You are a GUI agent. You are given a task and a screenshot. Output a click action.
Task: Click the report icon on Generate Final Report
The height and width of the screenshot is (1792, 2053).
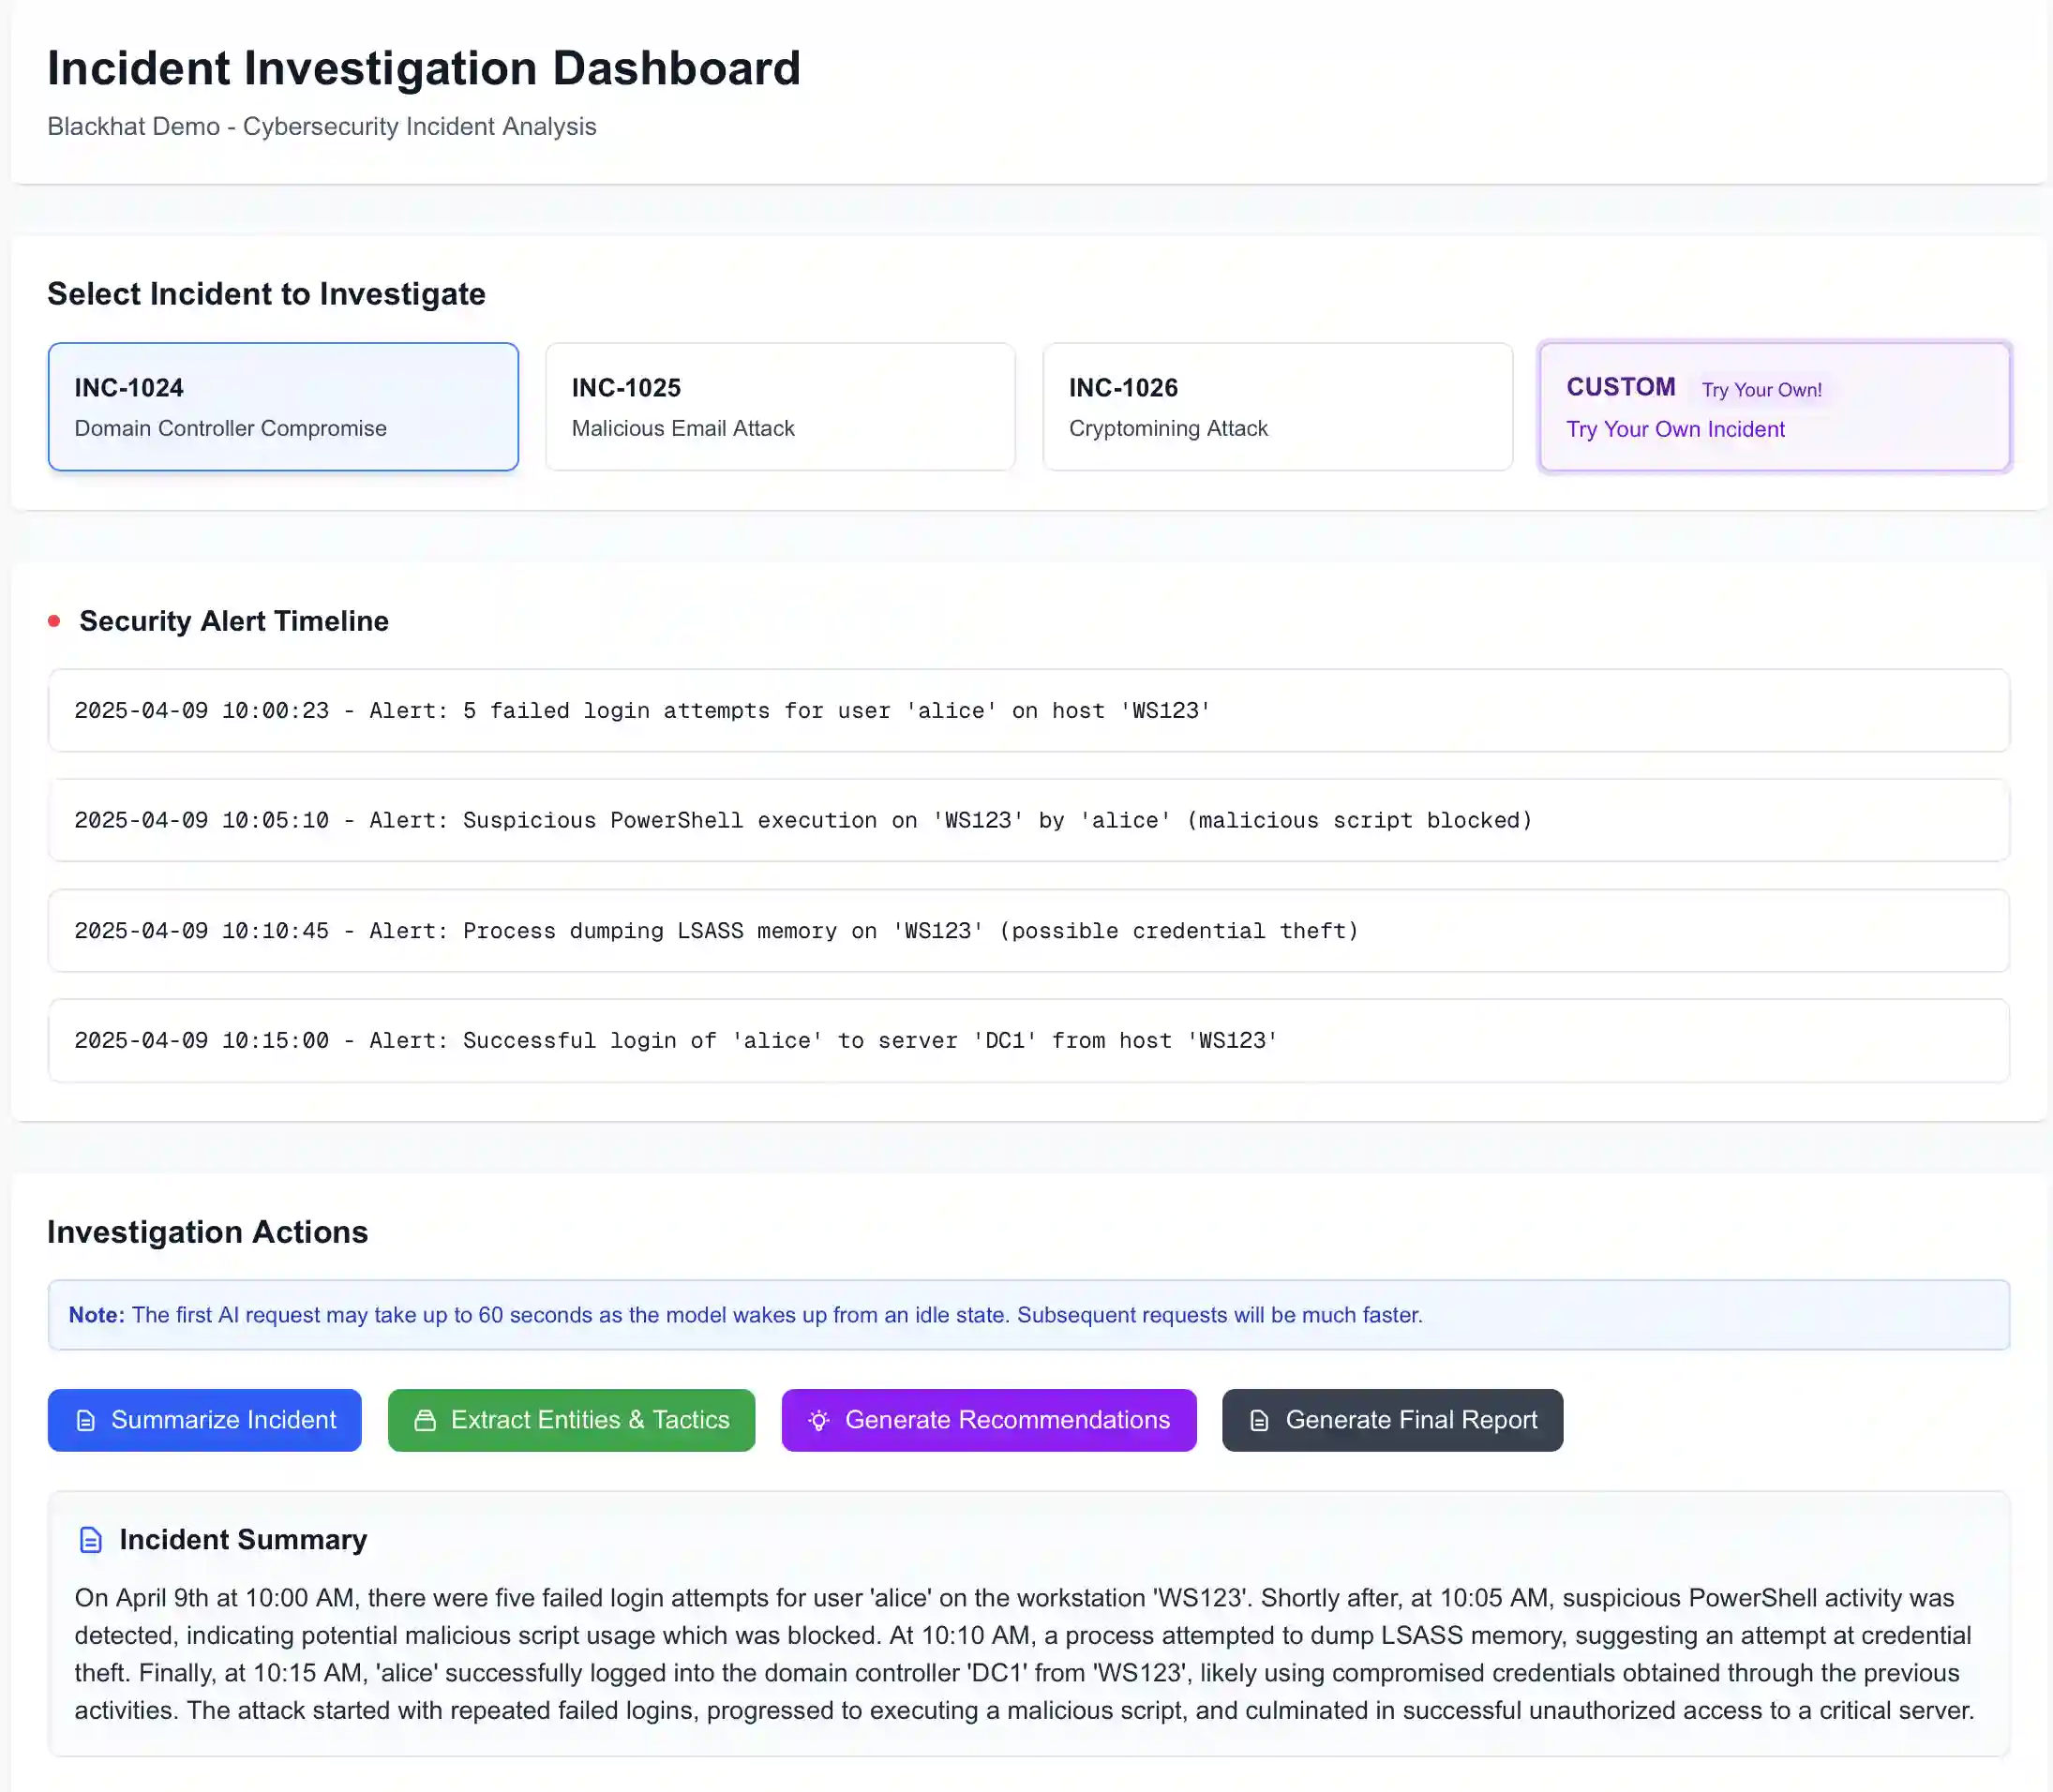1257,1420
